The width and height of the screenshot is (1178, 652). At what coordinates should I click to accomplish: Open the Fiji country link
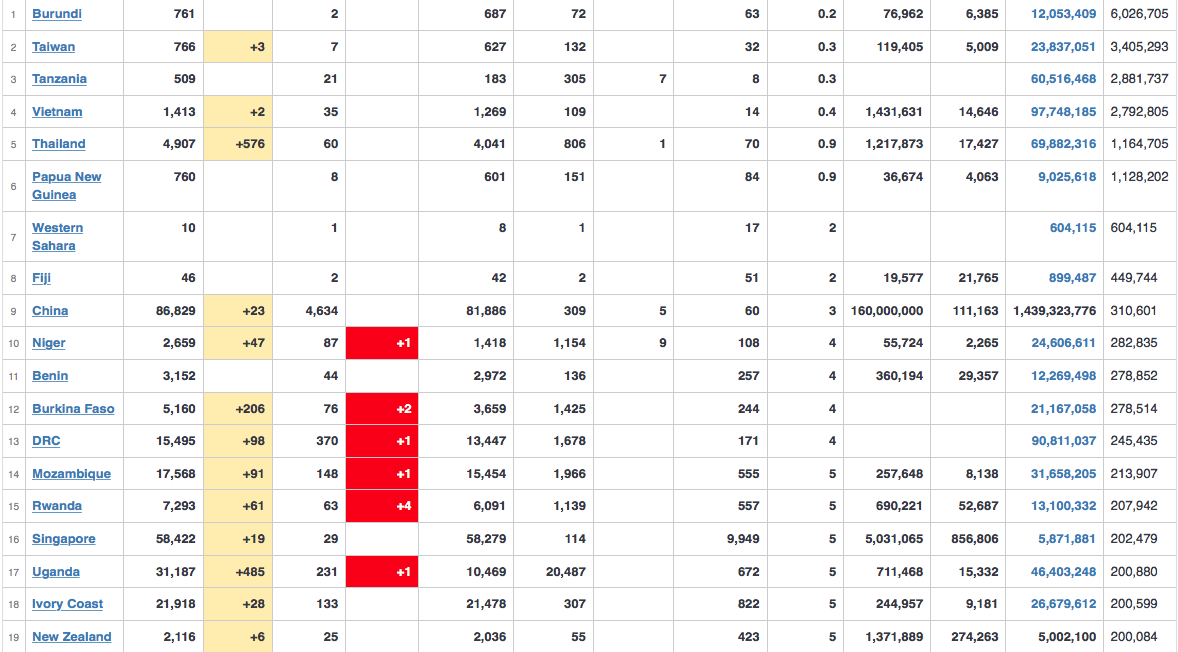[x=41, y=278]
